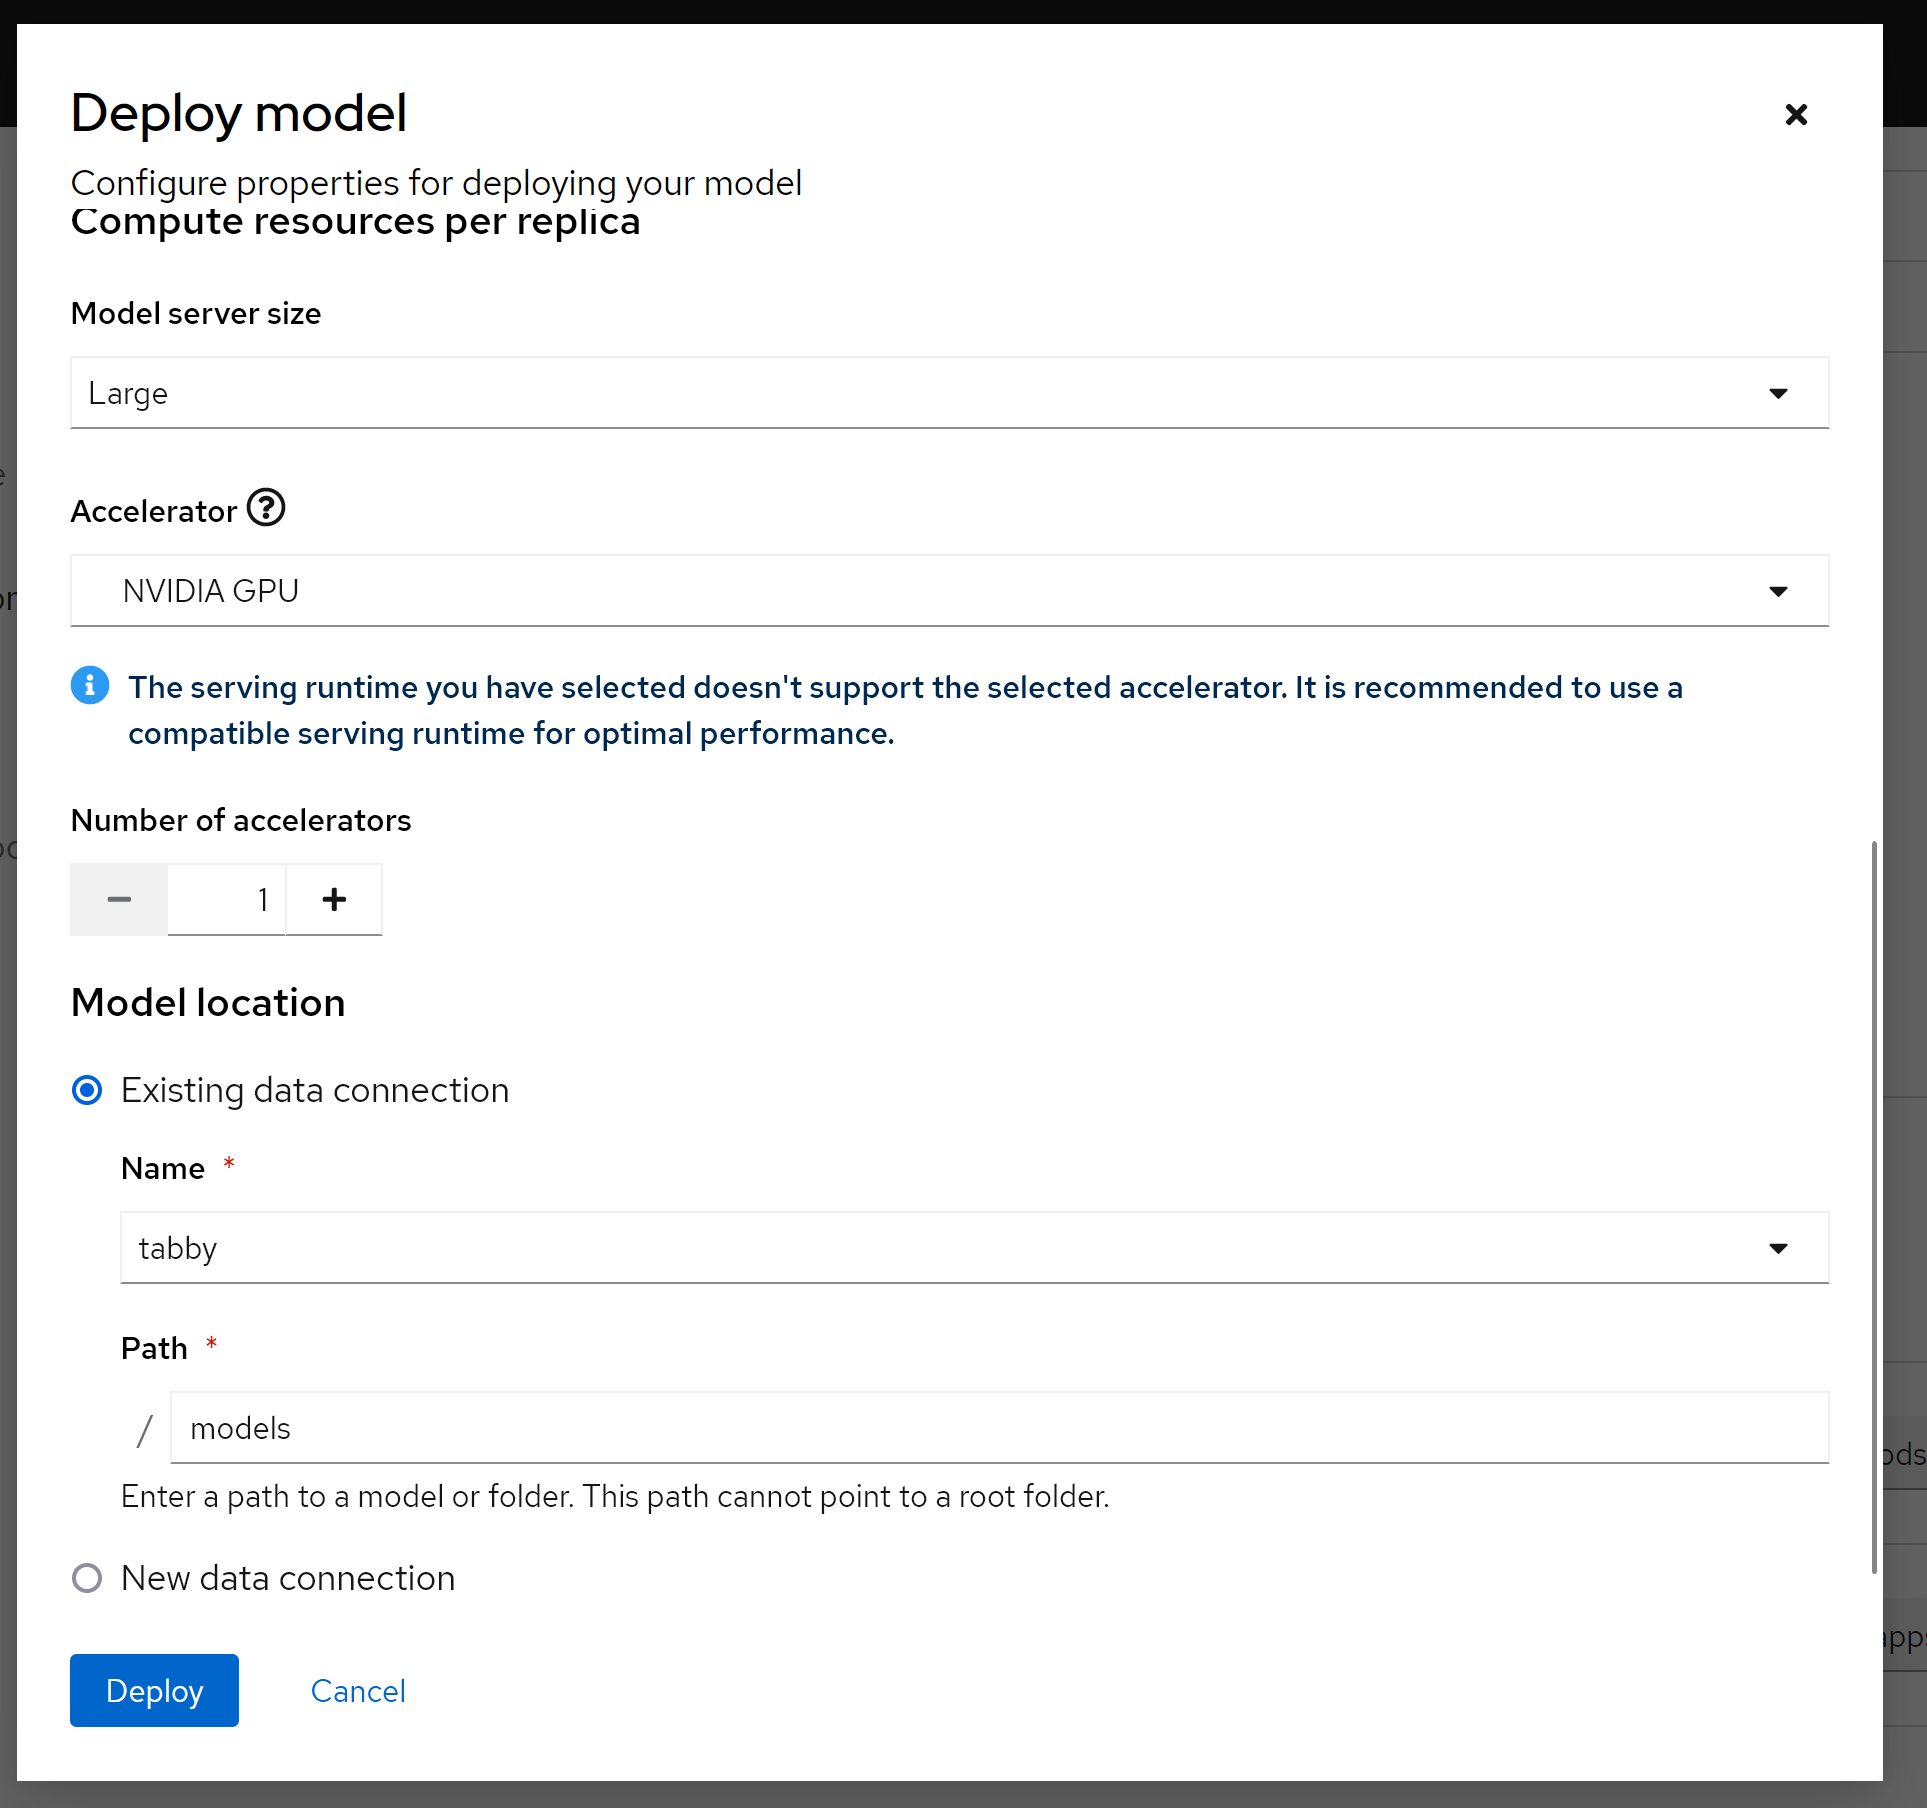The width and height of the screenshot is (1927, 1808).
Task: Click the caret arrow on NVIDIA GPU selector
Action: (1778, 591)
